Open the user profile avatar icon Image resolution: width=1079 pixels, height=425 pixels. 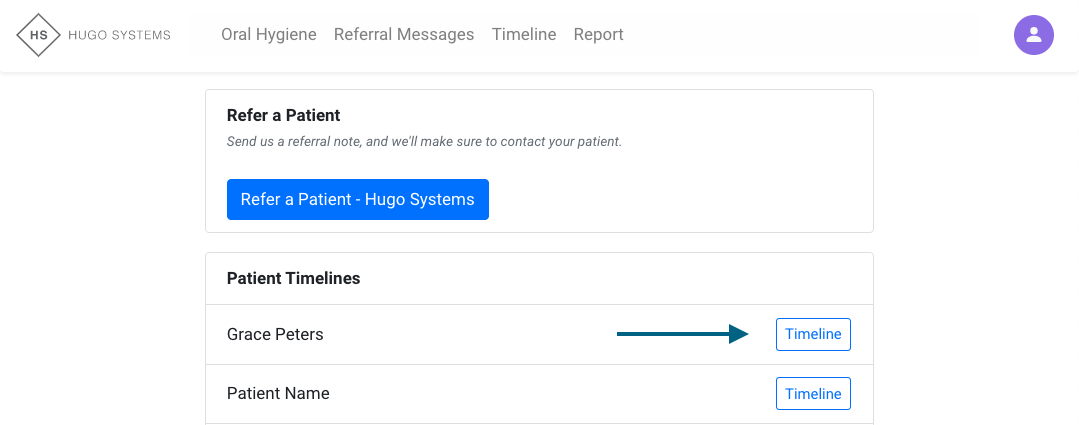pos(1033,35)
